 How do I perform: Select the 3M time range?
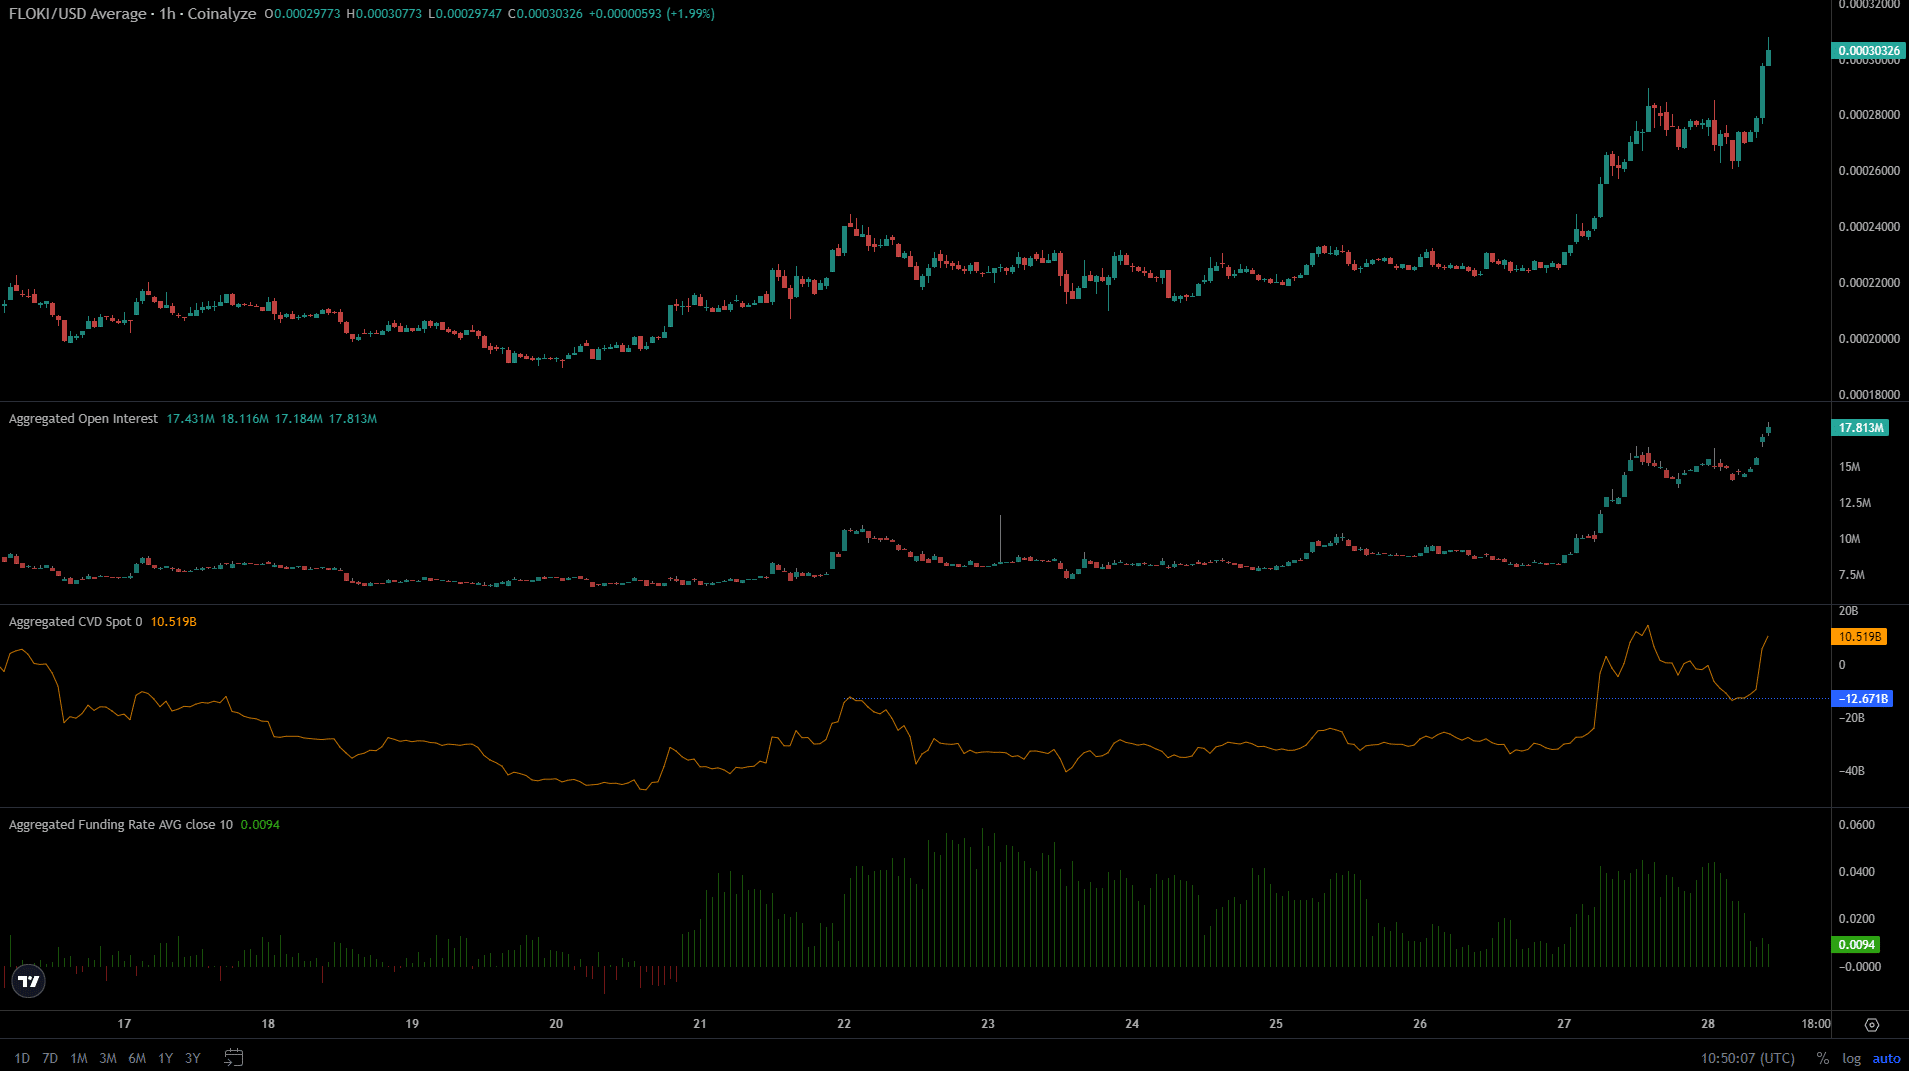click(108, 1058)
